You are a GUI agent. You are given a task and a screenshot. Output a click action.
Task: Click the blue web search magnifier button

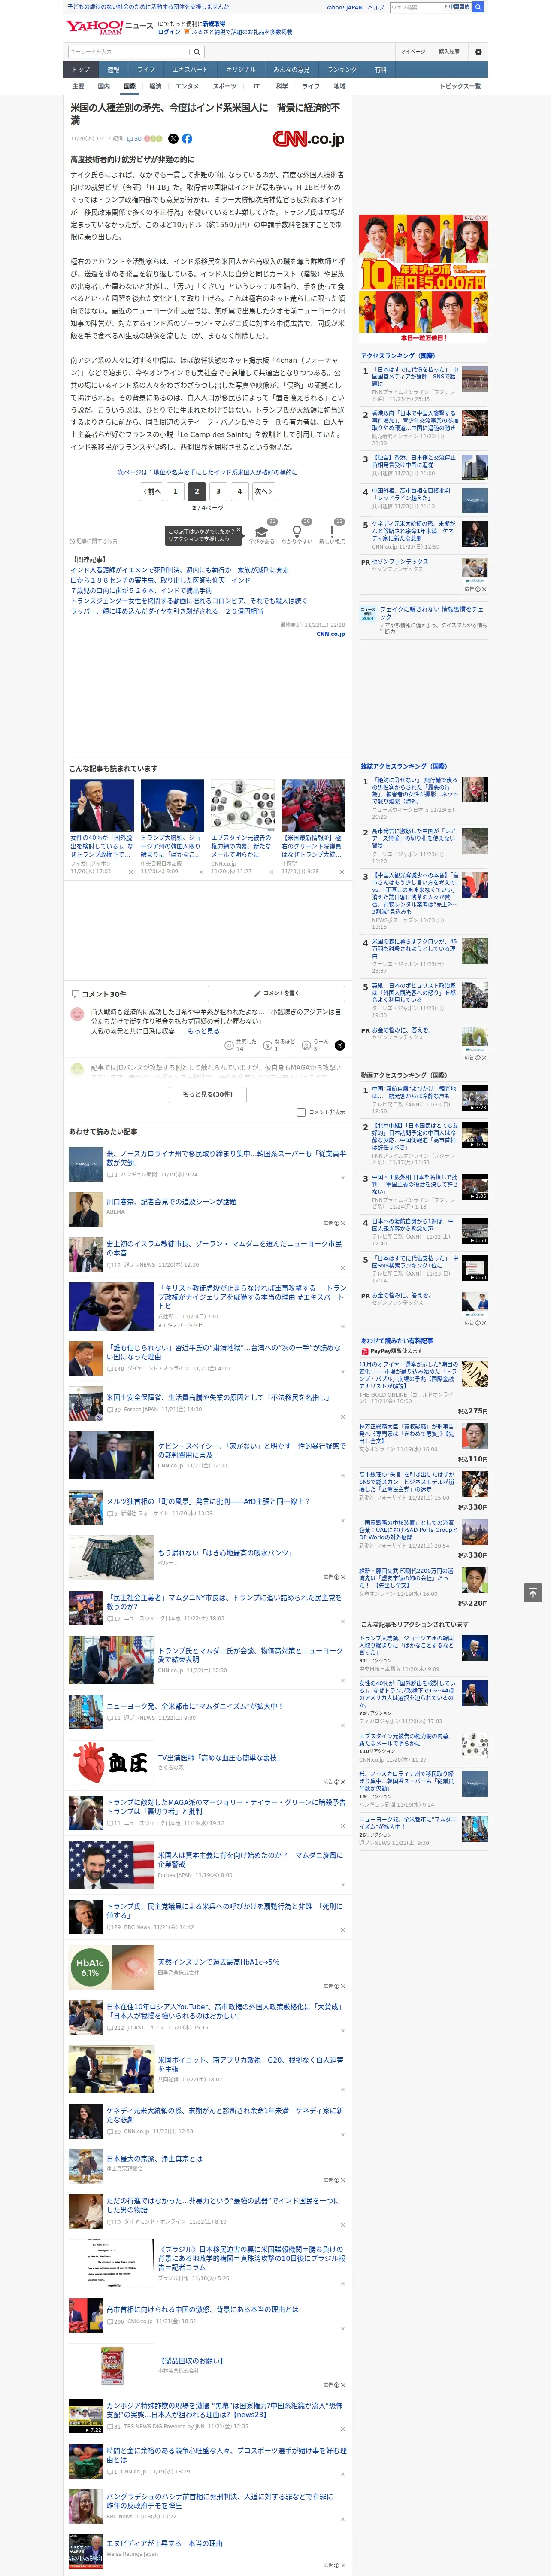(x=478, y=7)
